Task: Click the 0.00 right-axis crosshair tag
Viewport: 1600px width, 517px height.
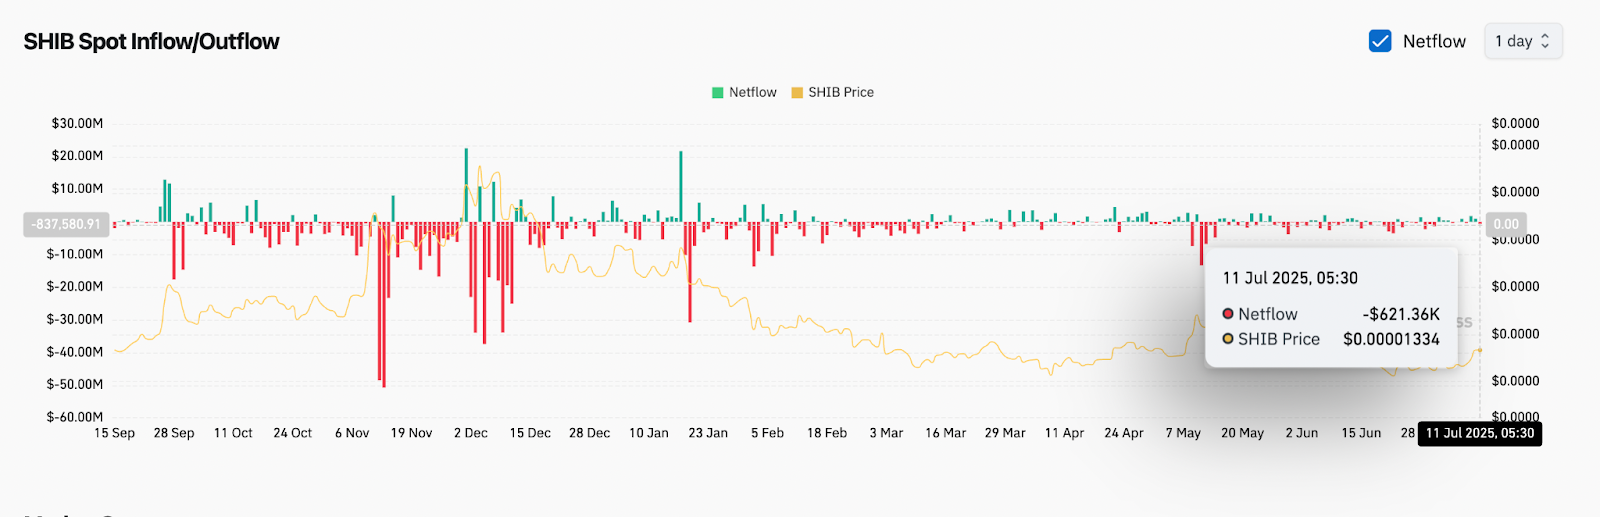Action: [x=1506, y=224]
